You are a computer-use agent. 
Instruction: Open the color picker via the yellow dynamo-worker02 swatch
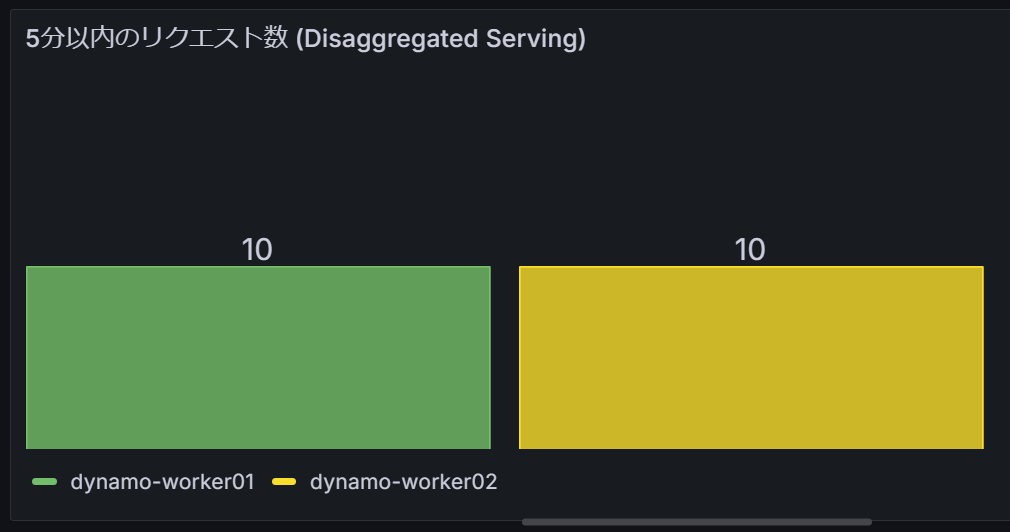pyautogui.click(x=284, y=482)
